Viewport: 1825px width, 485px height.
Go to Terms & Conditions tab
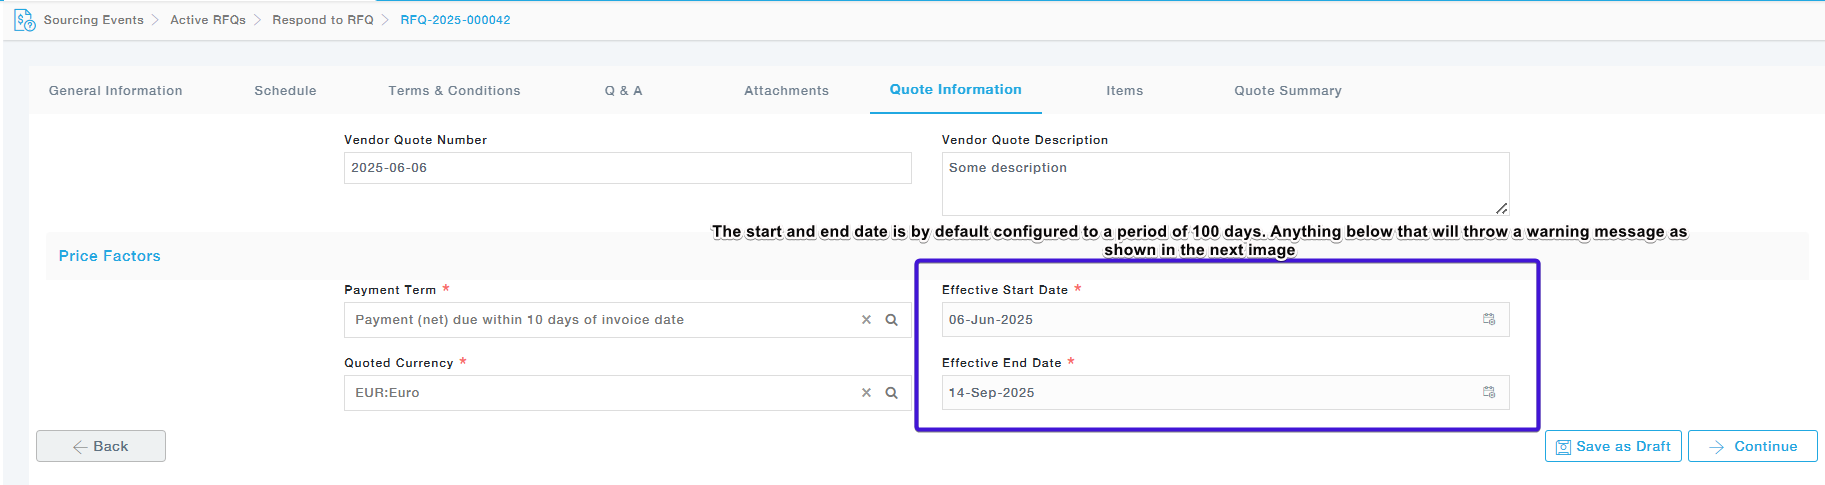coord(454,91)
